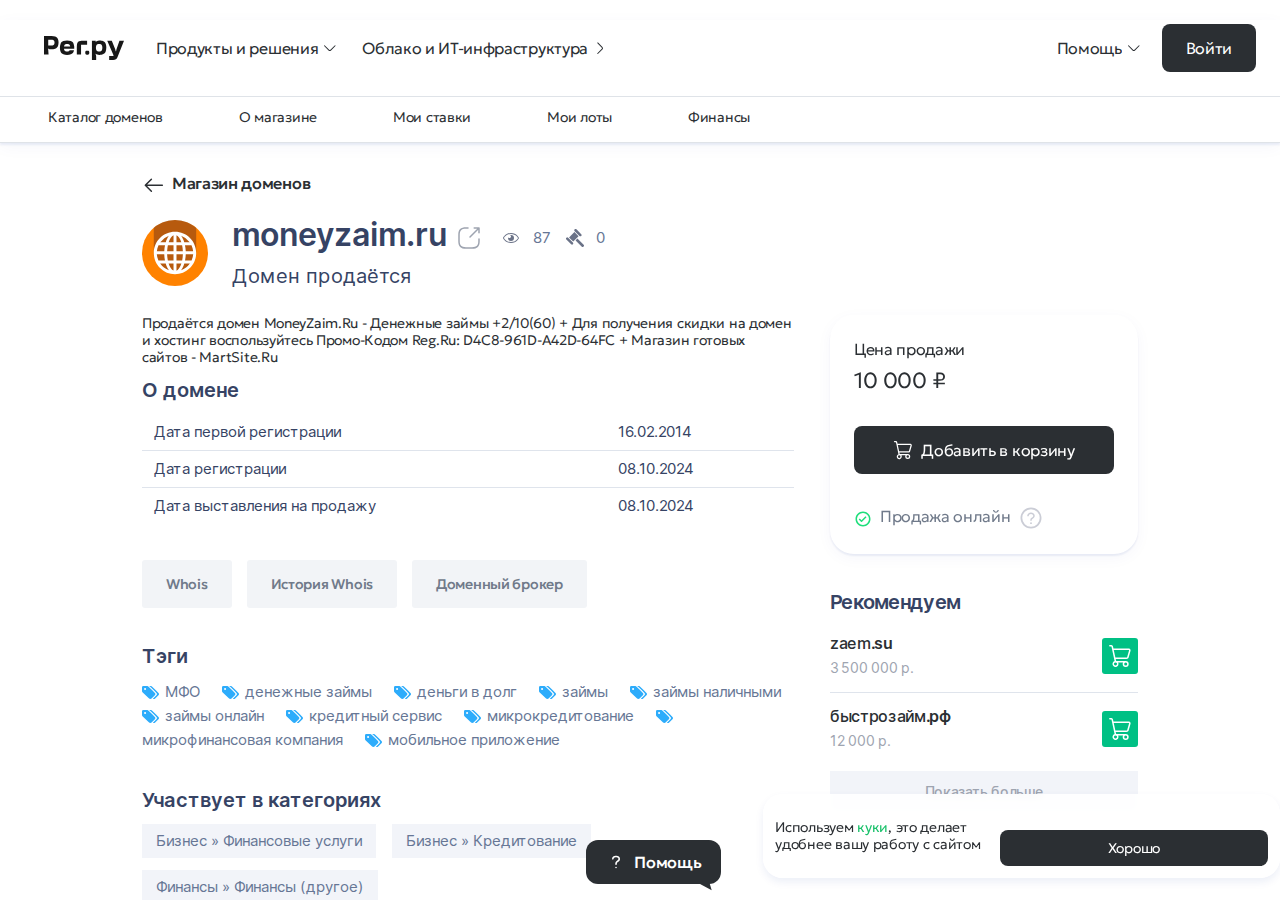The image size is (1280, 900).
Task: Select the кредитный сервис tag
Action: tap(375, 716)
